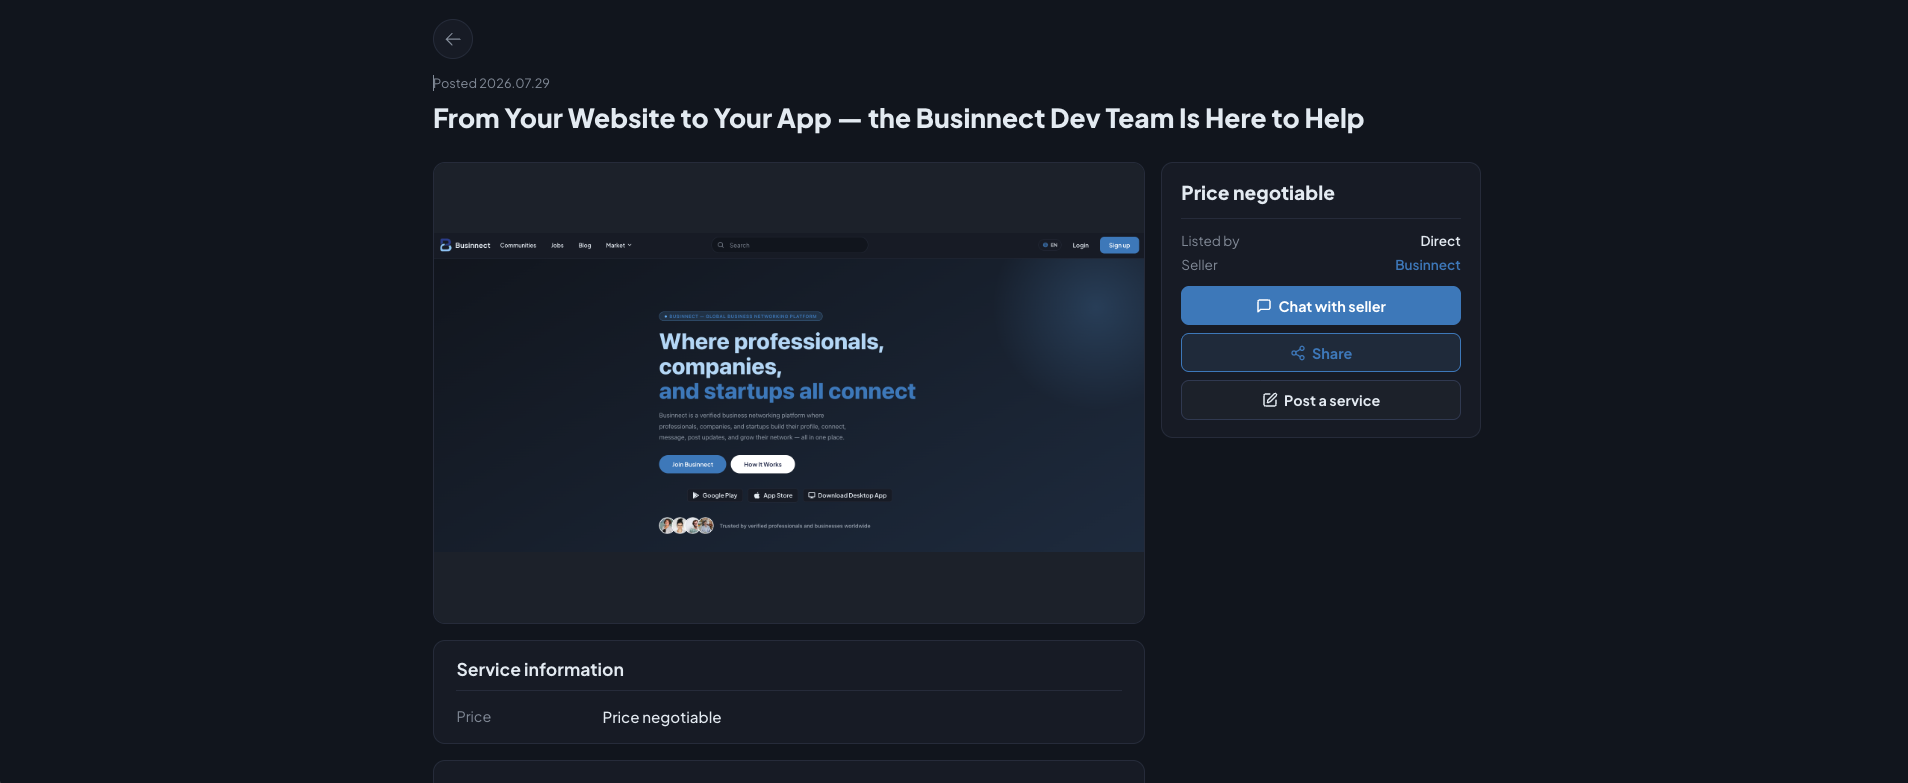Click the "Seller" label

(1199, 265)
